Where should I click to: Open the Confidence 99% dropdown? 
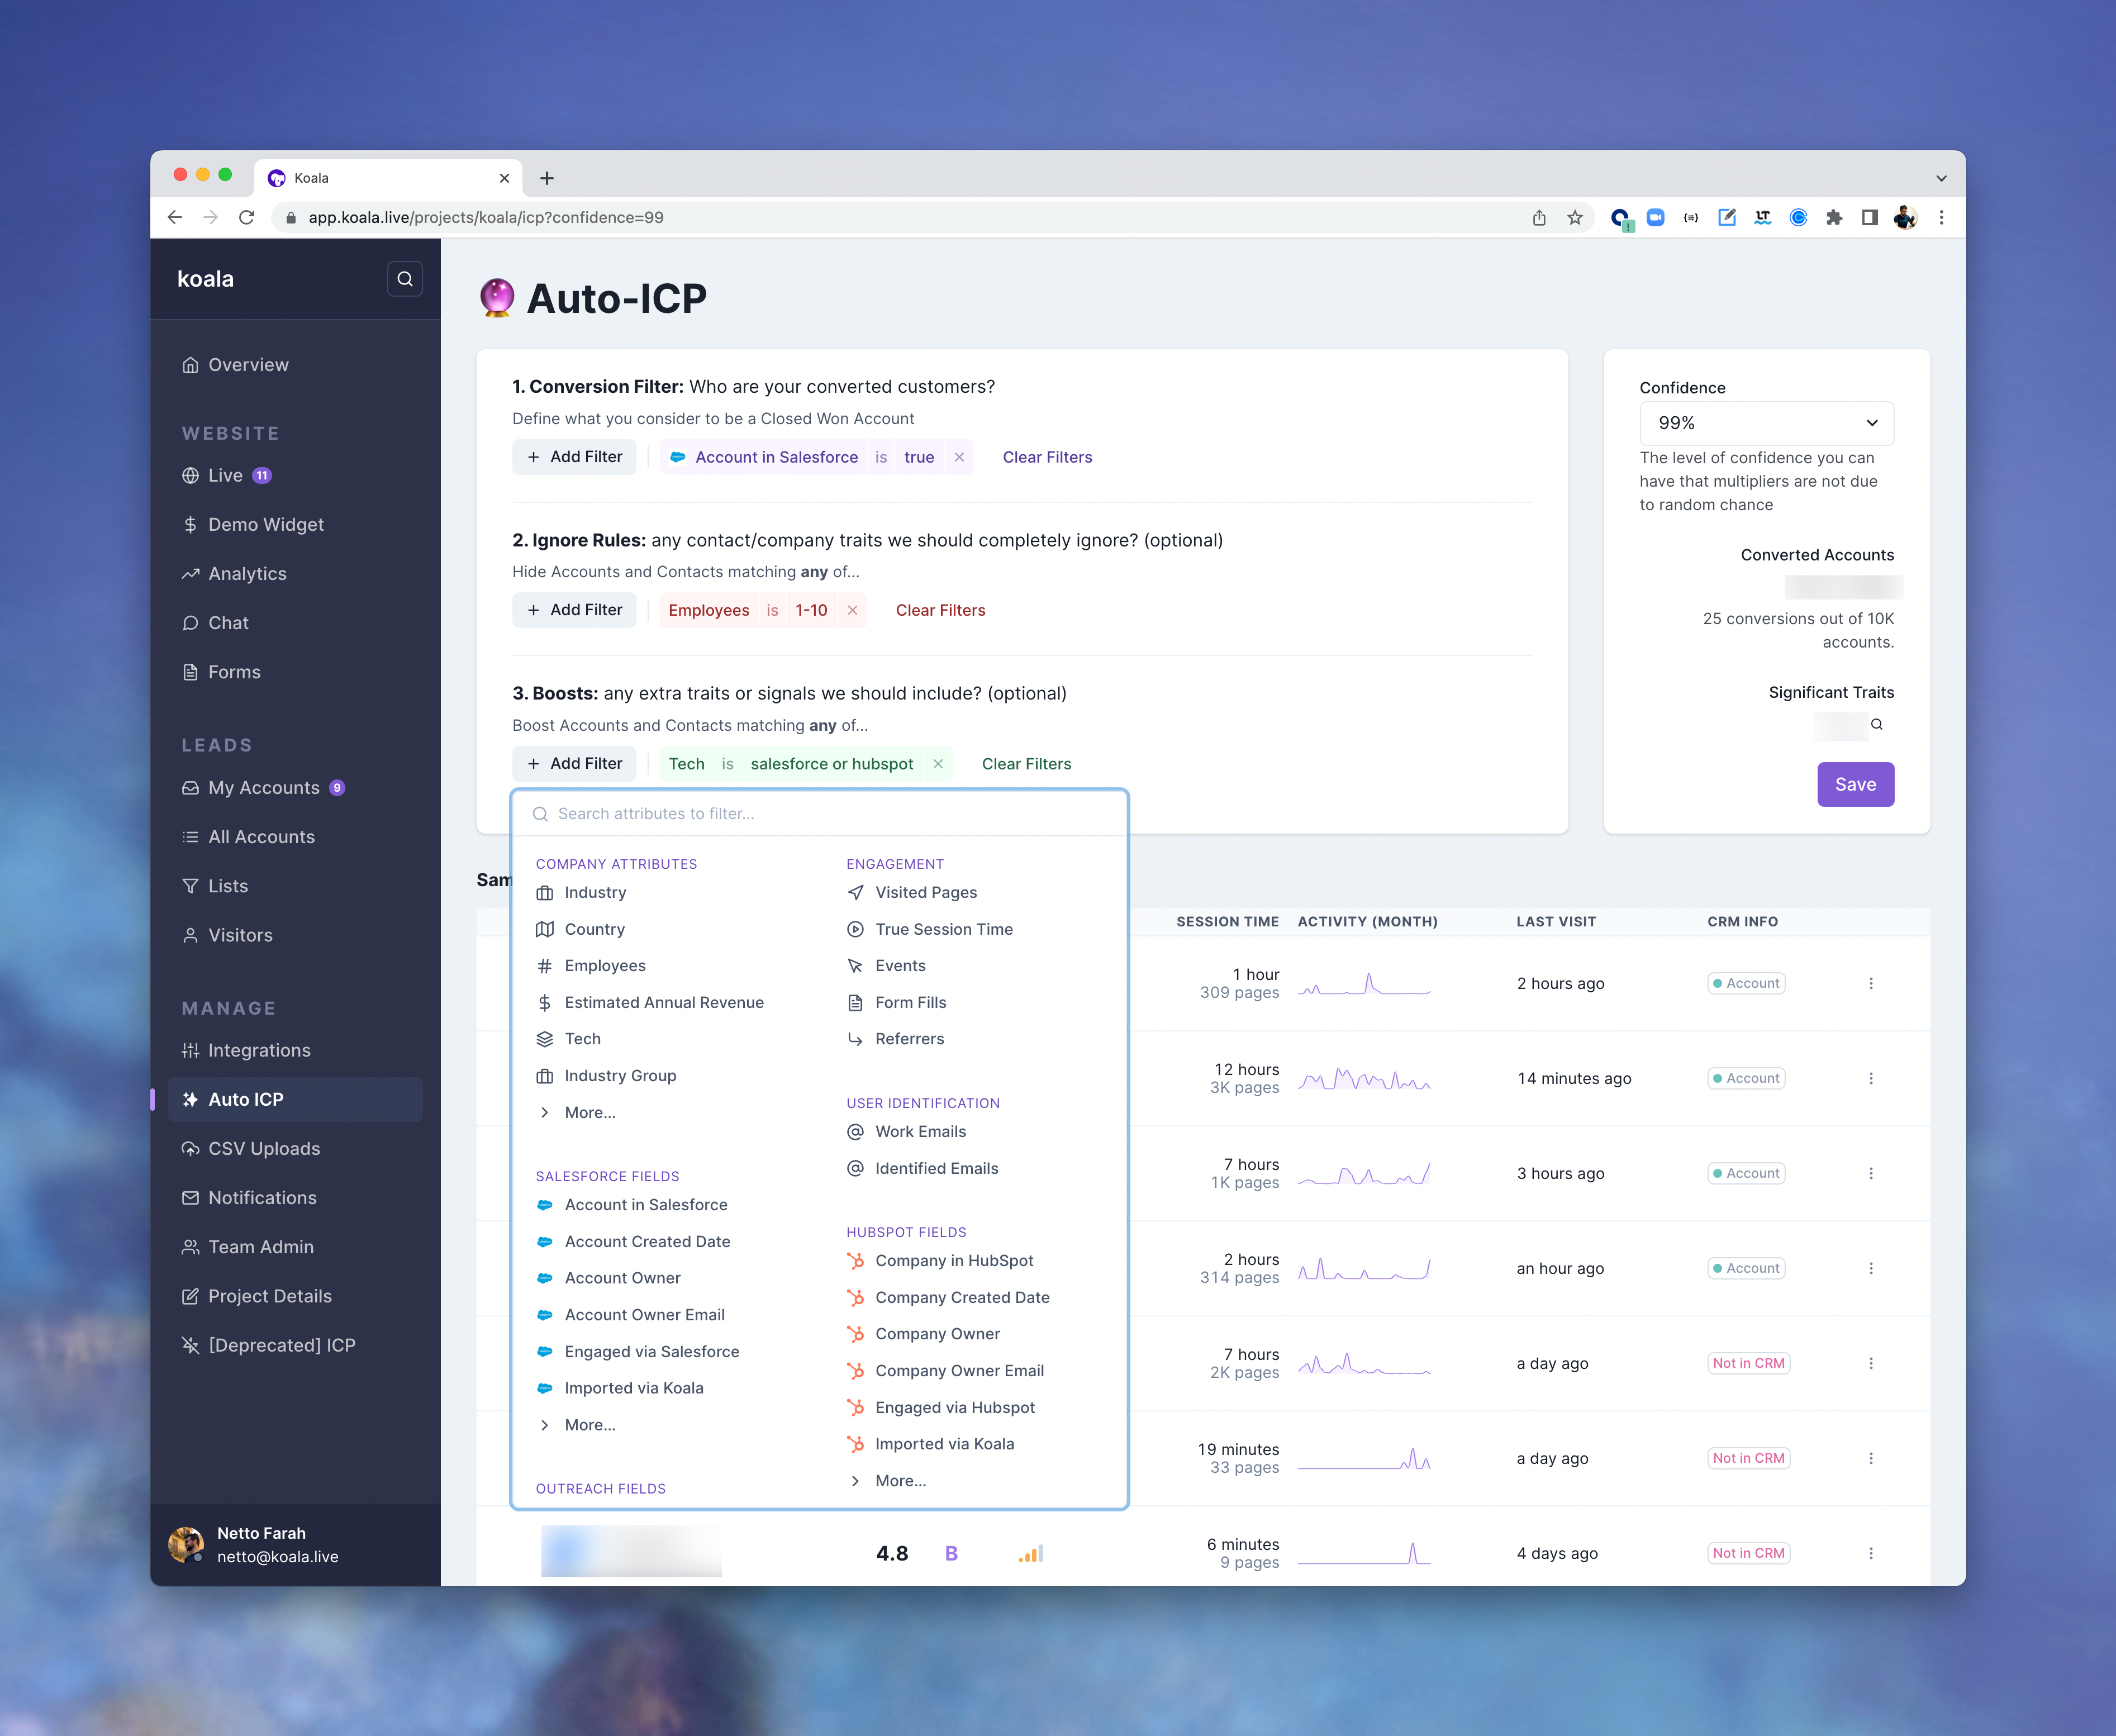[1766, 423]
